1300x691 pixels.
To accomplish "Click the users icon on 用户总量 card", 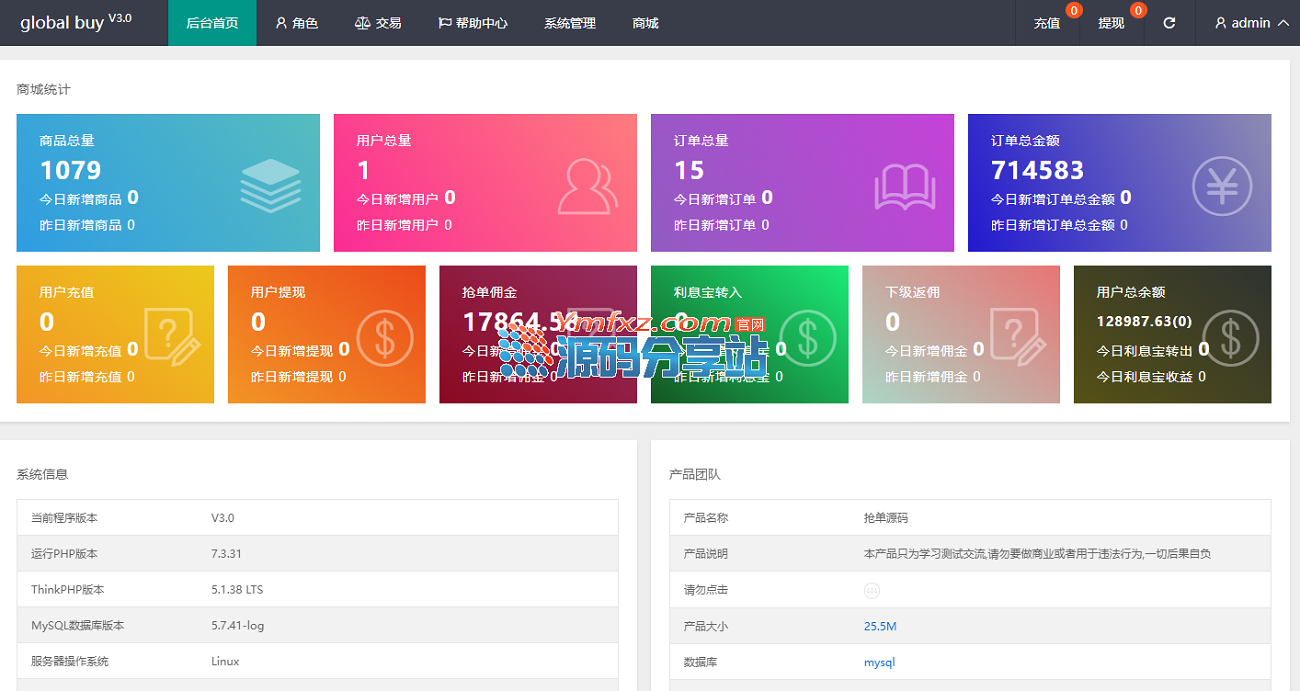I will [586, 186].
